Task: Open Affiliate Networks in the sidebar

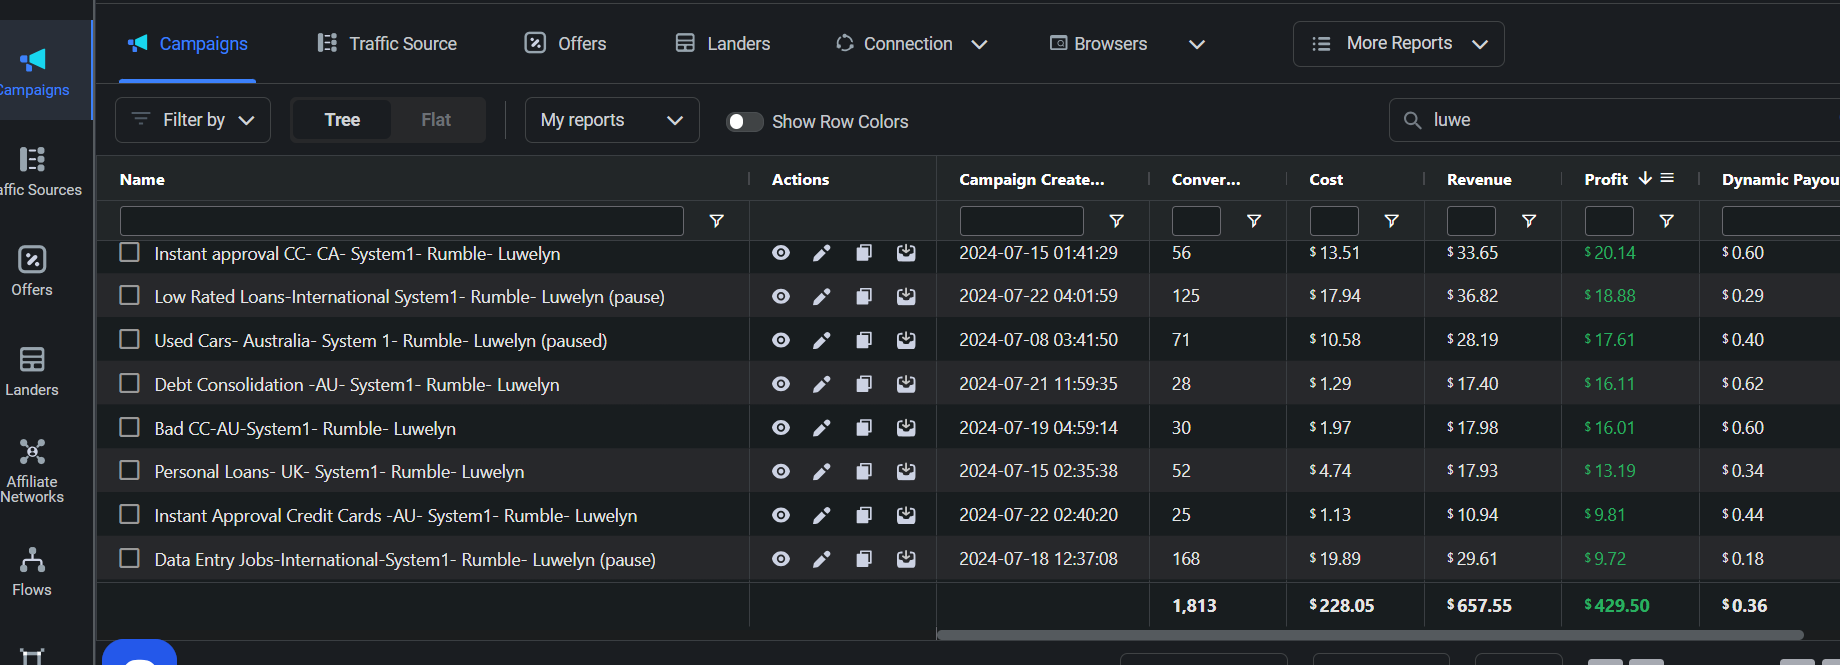Action: (32, 470)
